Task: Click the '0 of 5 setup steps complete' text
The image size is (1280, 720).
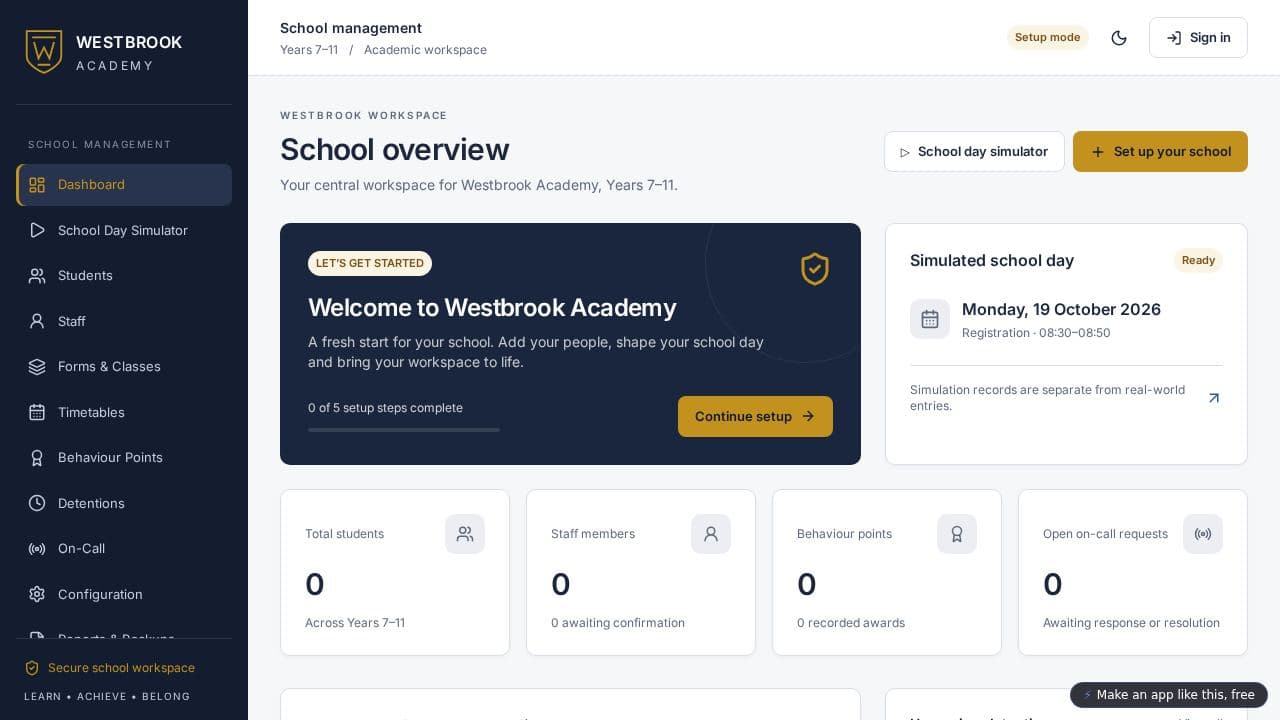Action: point(385,408)
